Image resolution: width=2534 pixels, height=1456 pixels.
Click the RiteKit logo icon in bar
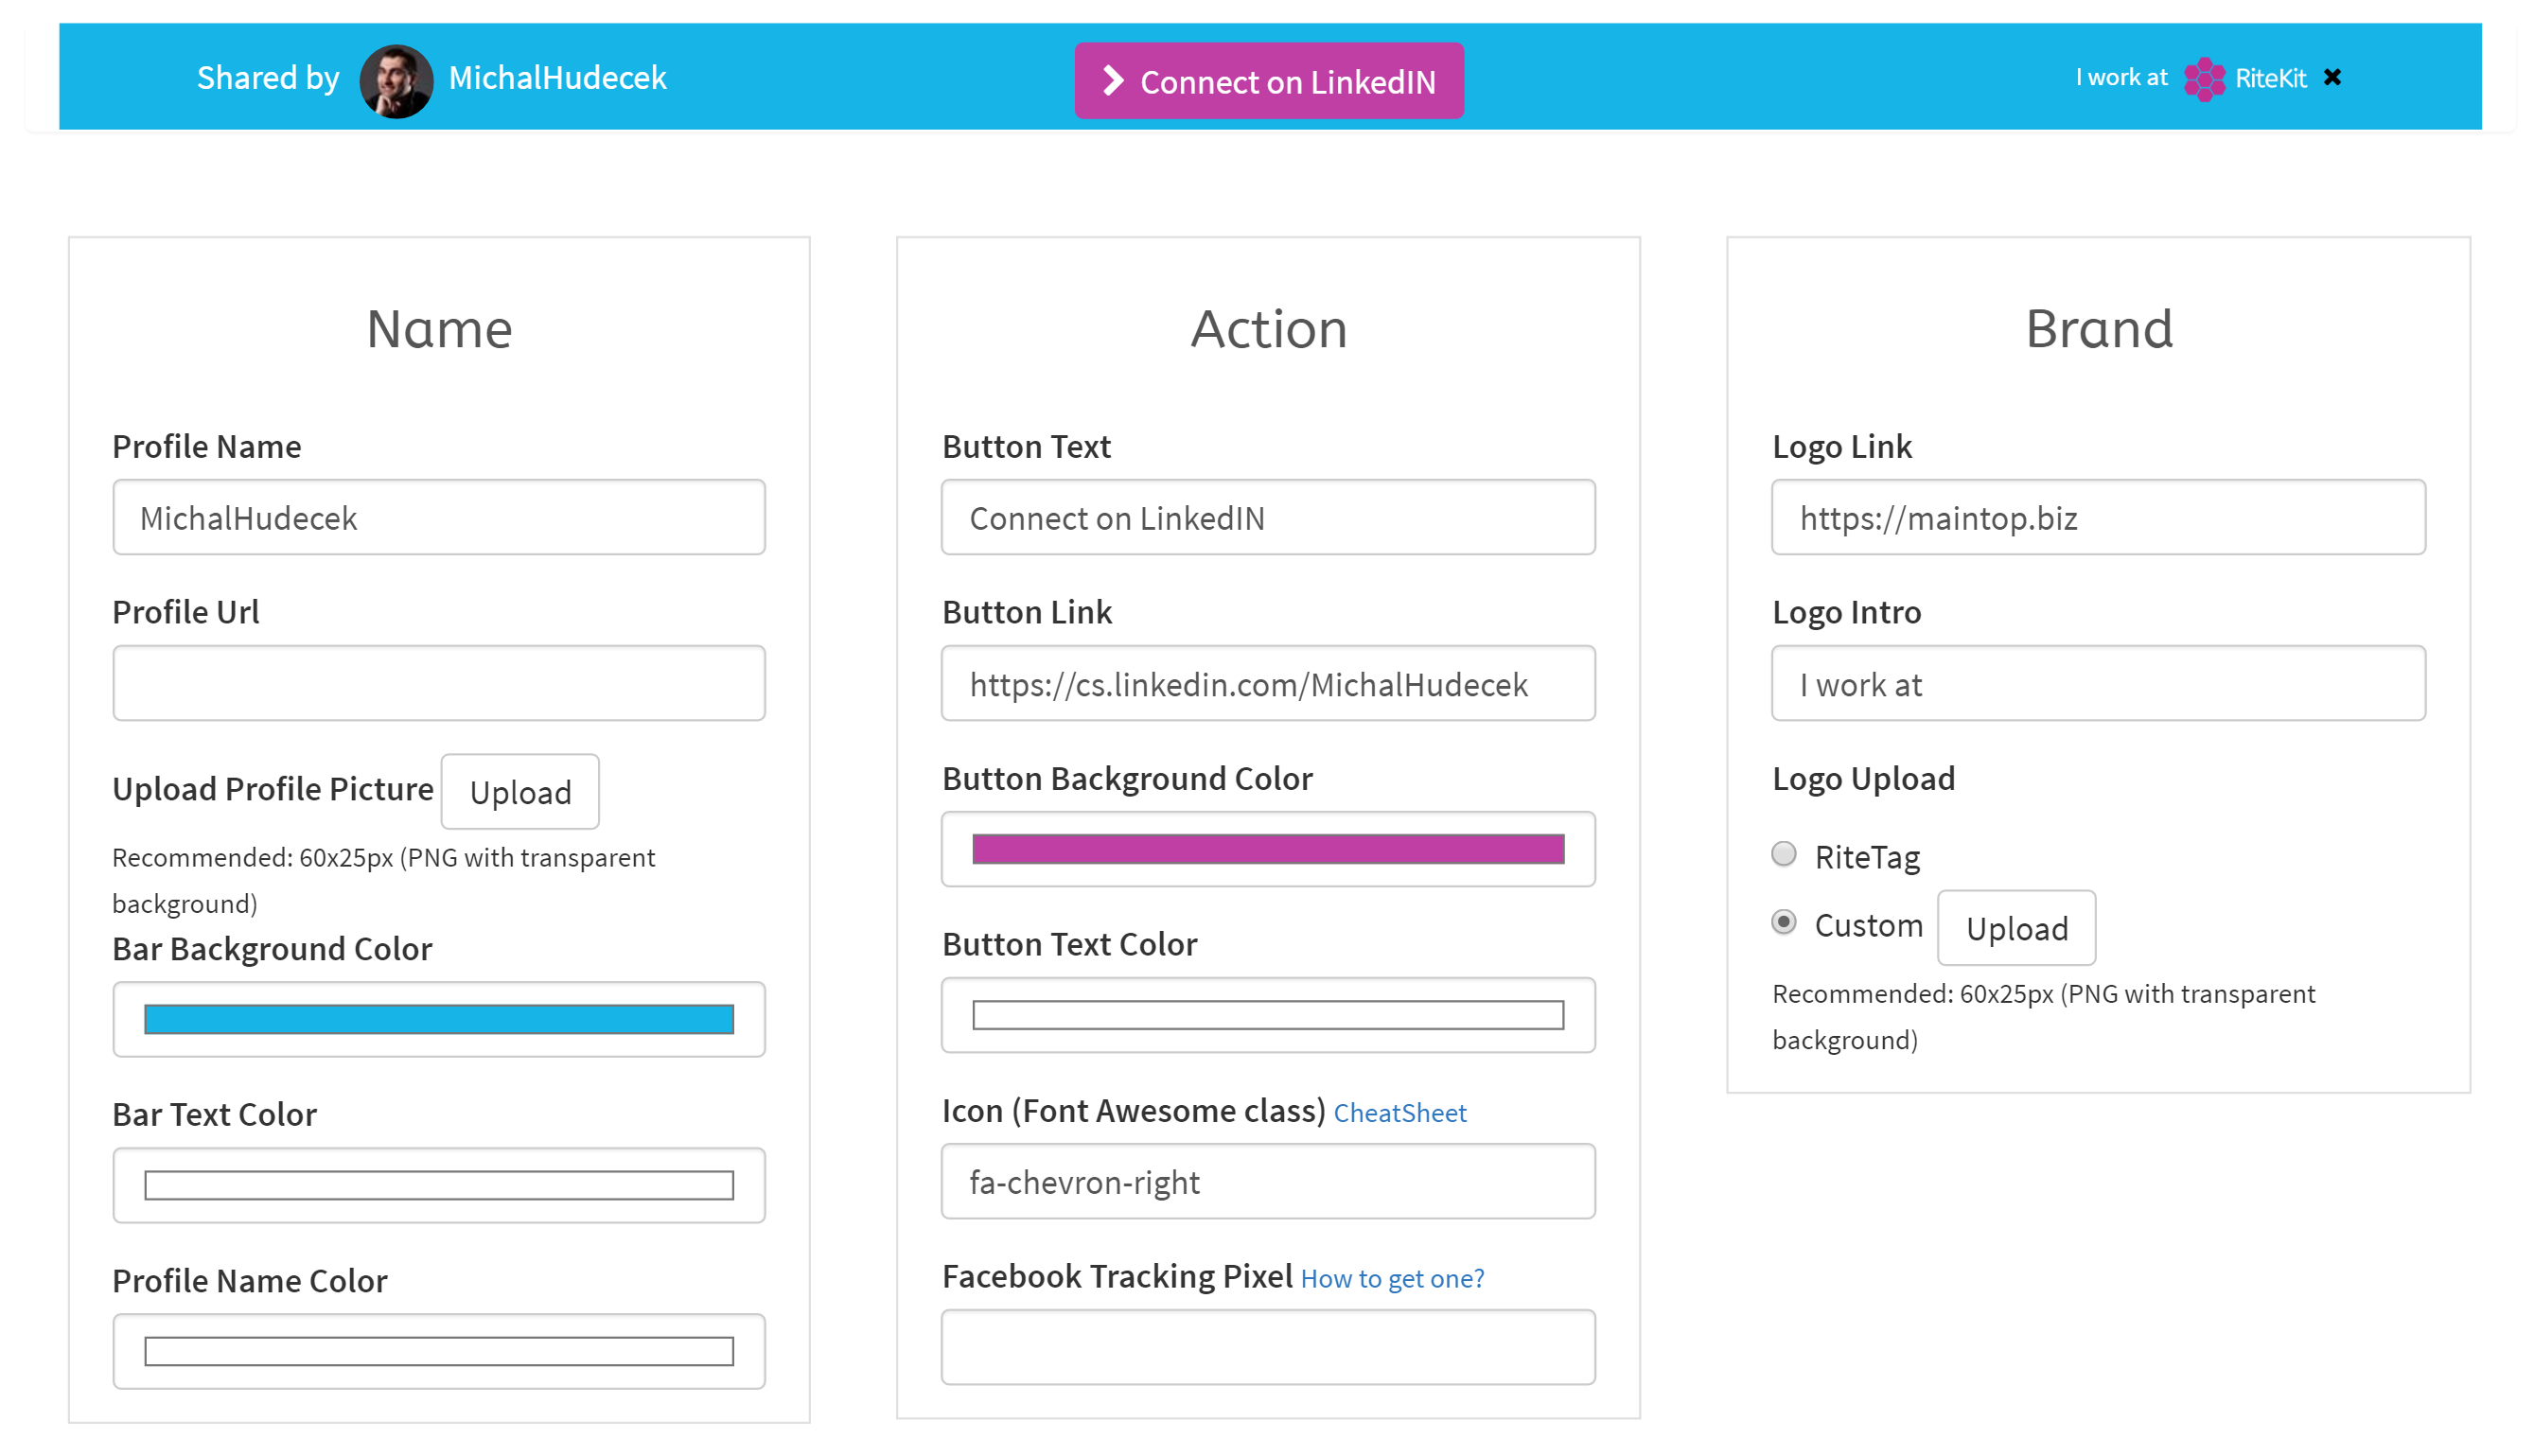pos(2204,79)
